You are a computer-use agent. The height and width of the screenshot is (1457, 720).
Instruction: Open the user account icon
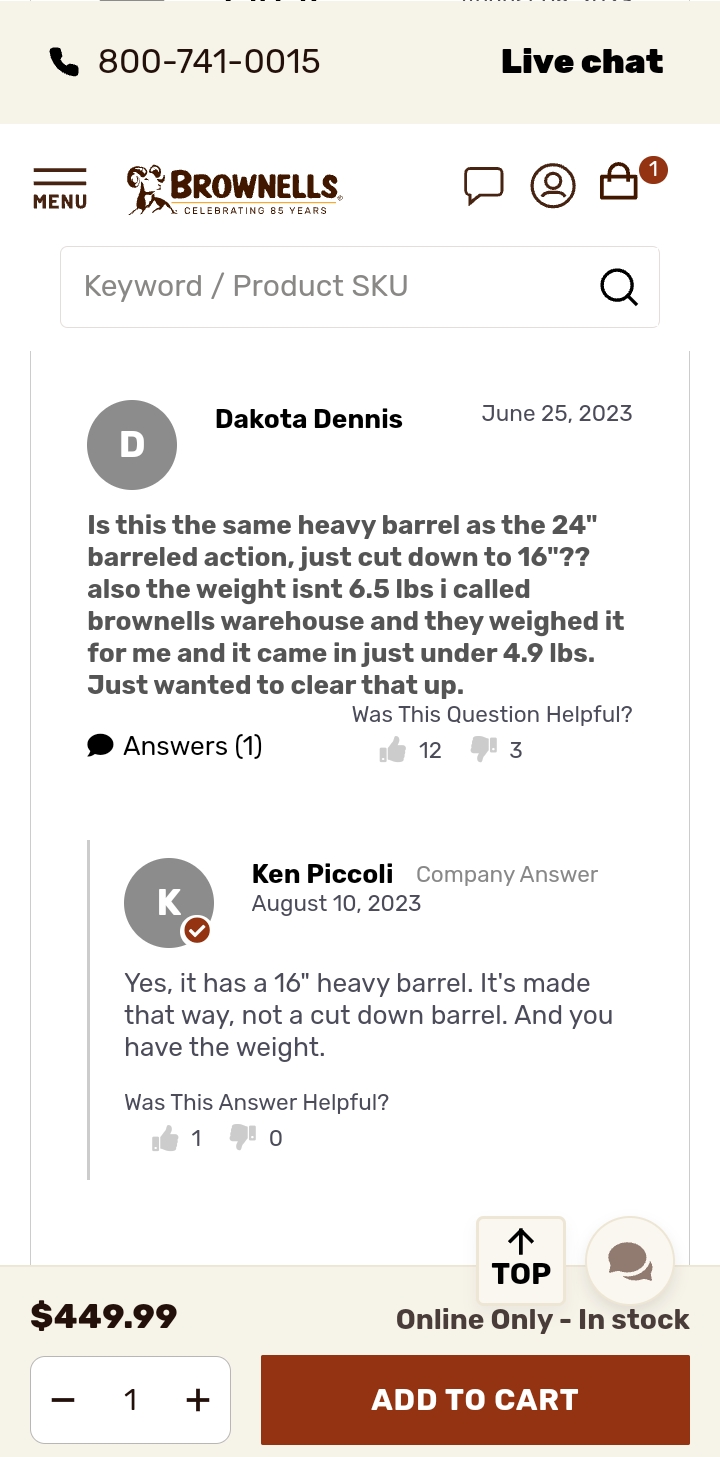pyautogui.click(x=553, y=186)
